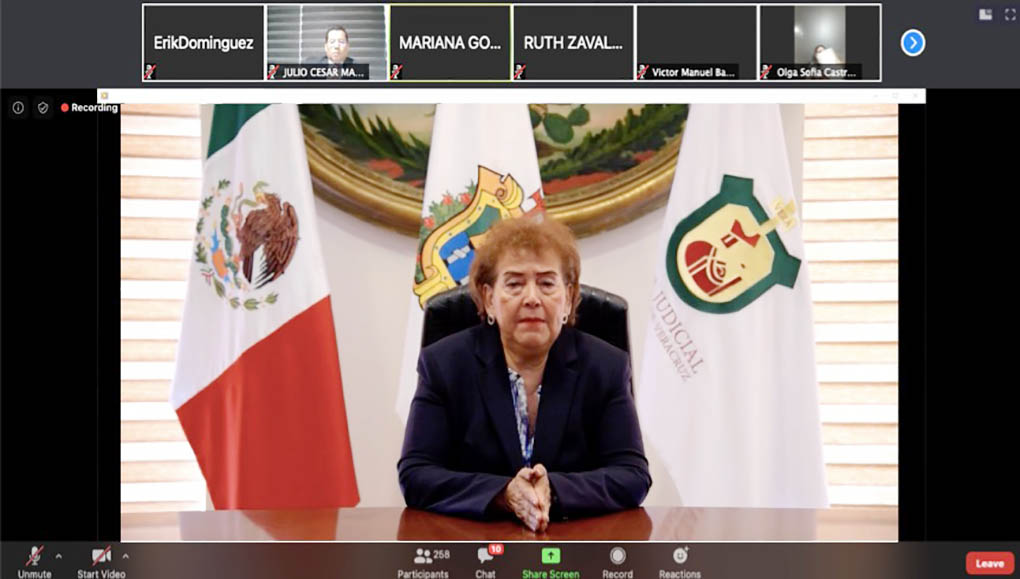
Task: Expand video options arrow beside Start Video
Action: point(125,556)
